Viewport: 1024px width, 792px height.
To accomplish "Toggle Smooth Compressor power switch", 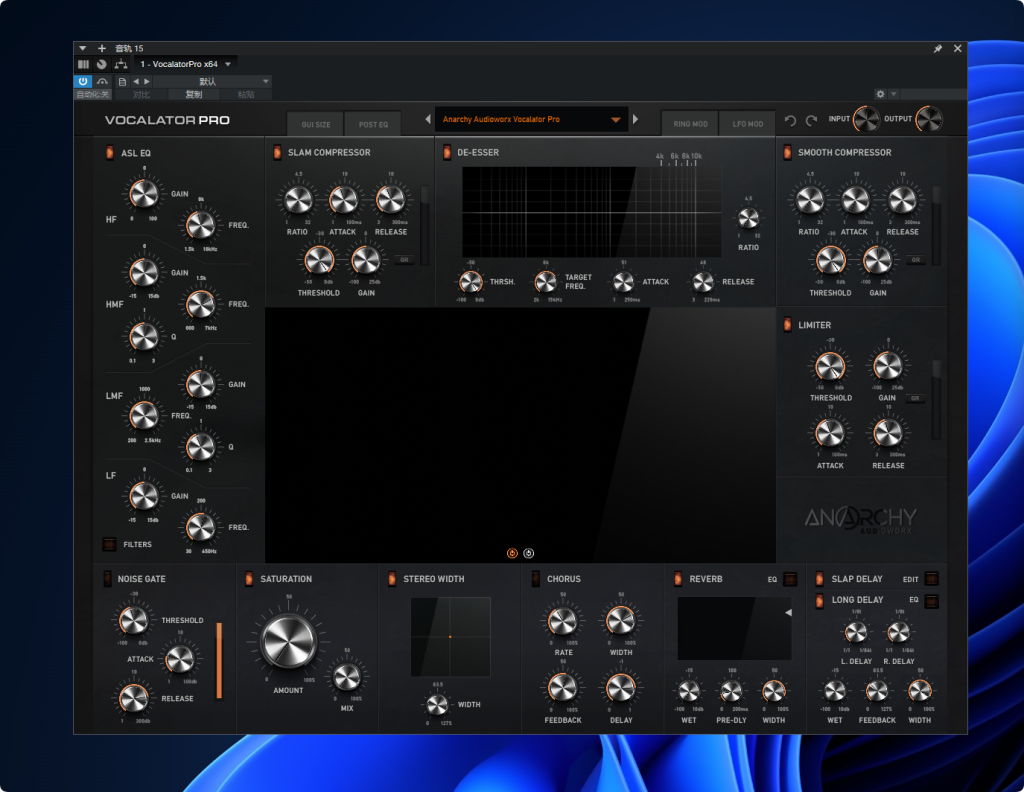I will pos(787,152).
